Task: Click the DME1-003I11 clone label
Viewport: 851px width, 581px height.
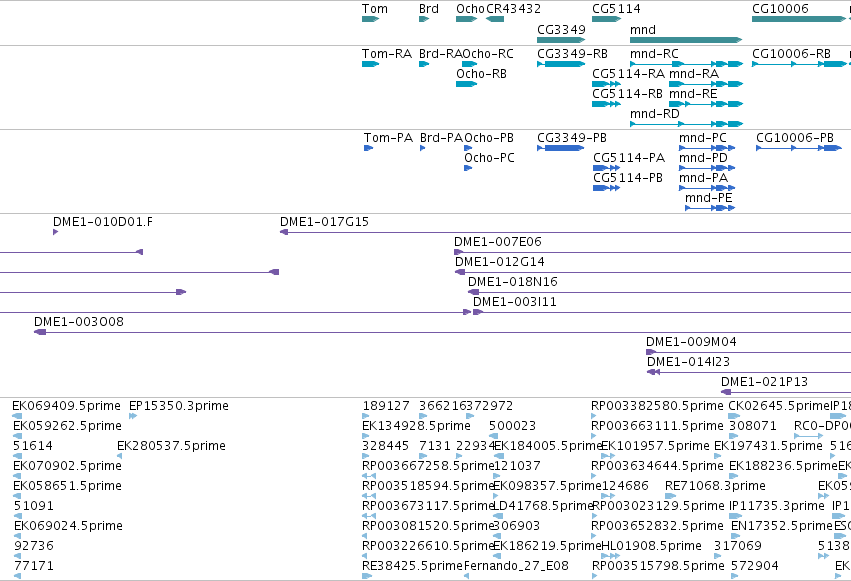Action: coord(515,302)
